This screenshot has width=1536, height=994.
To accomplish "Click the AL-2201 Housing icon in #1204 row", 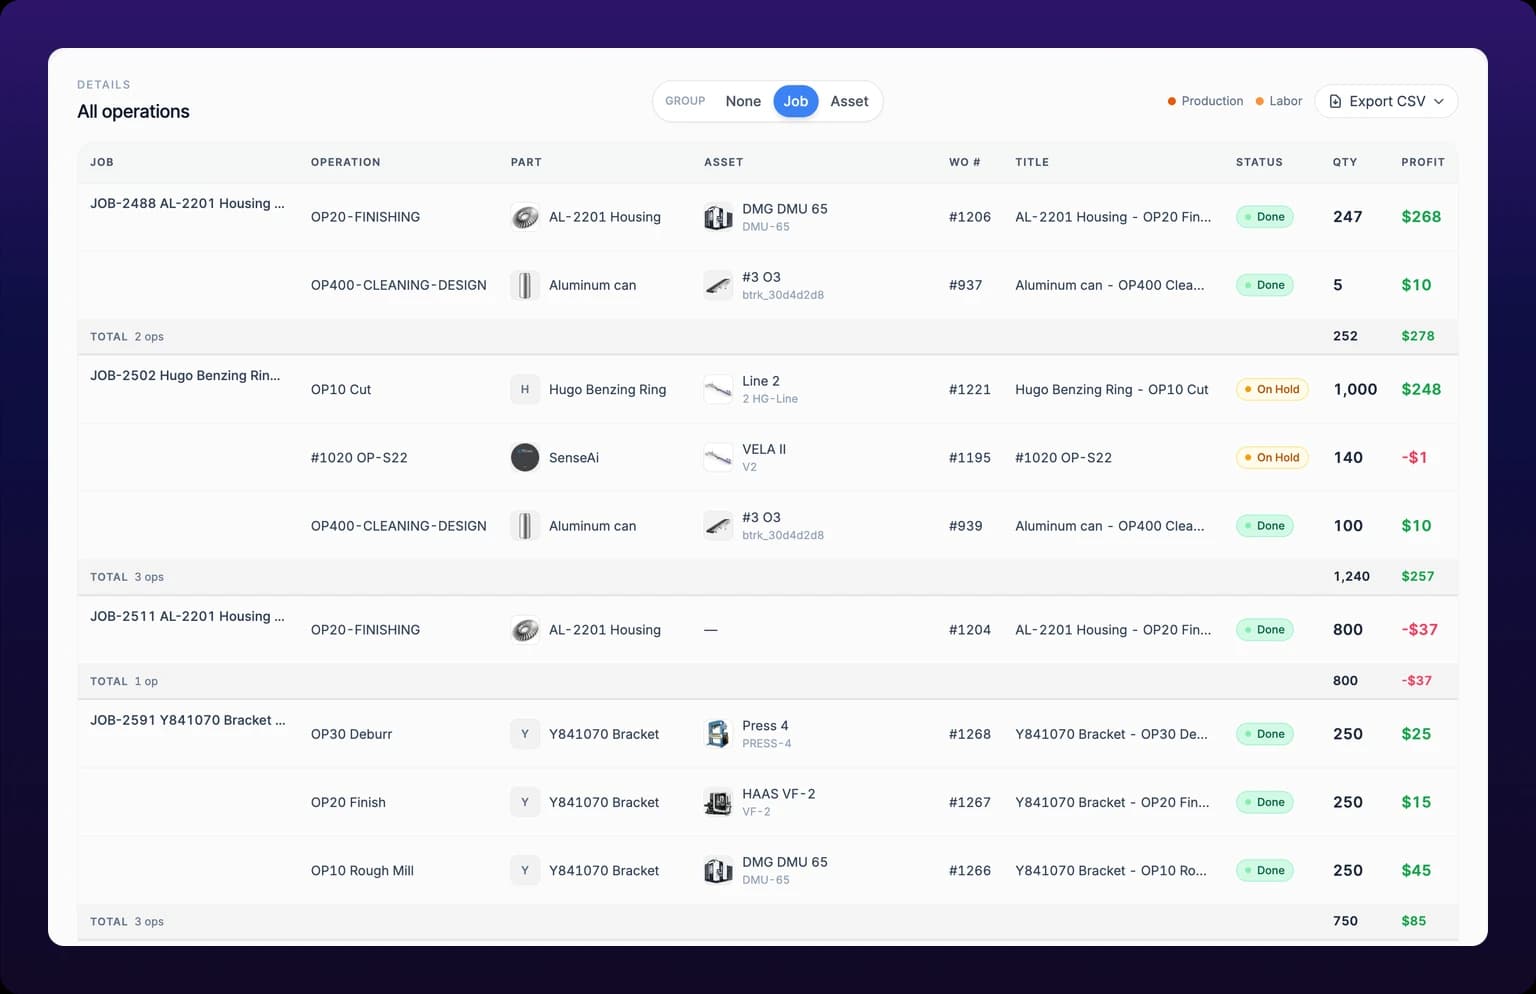I will (x=525, y=629).
